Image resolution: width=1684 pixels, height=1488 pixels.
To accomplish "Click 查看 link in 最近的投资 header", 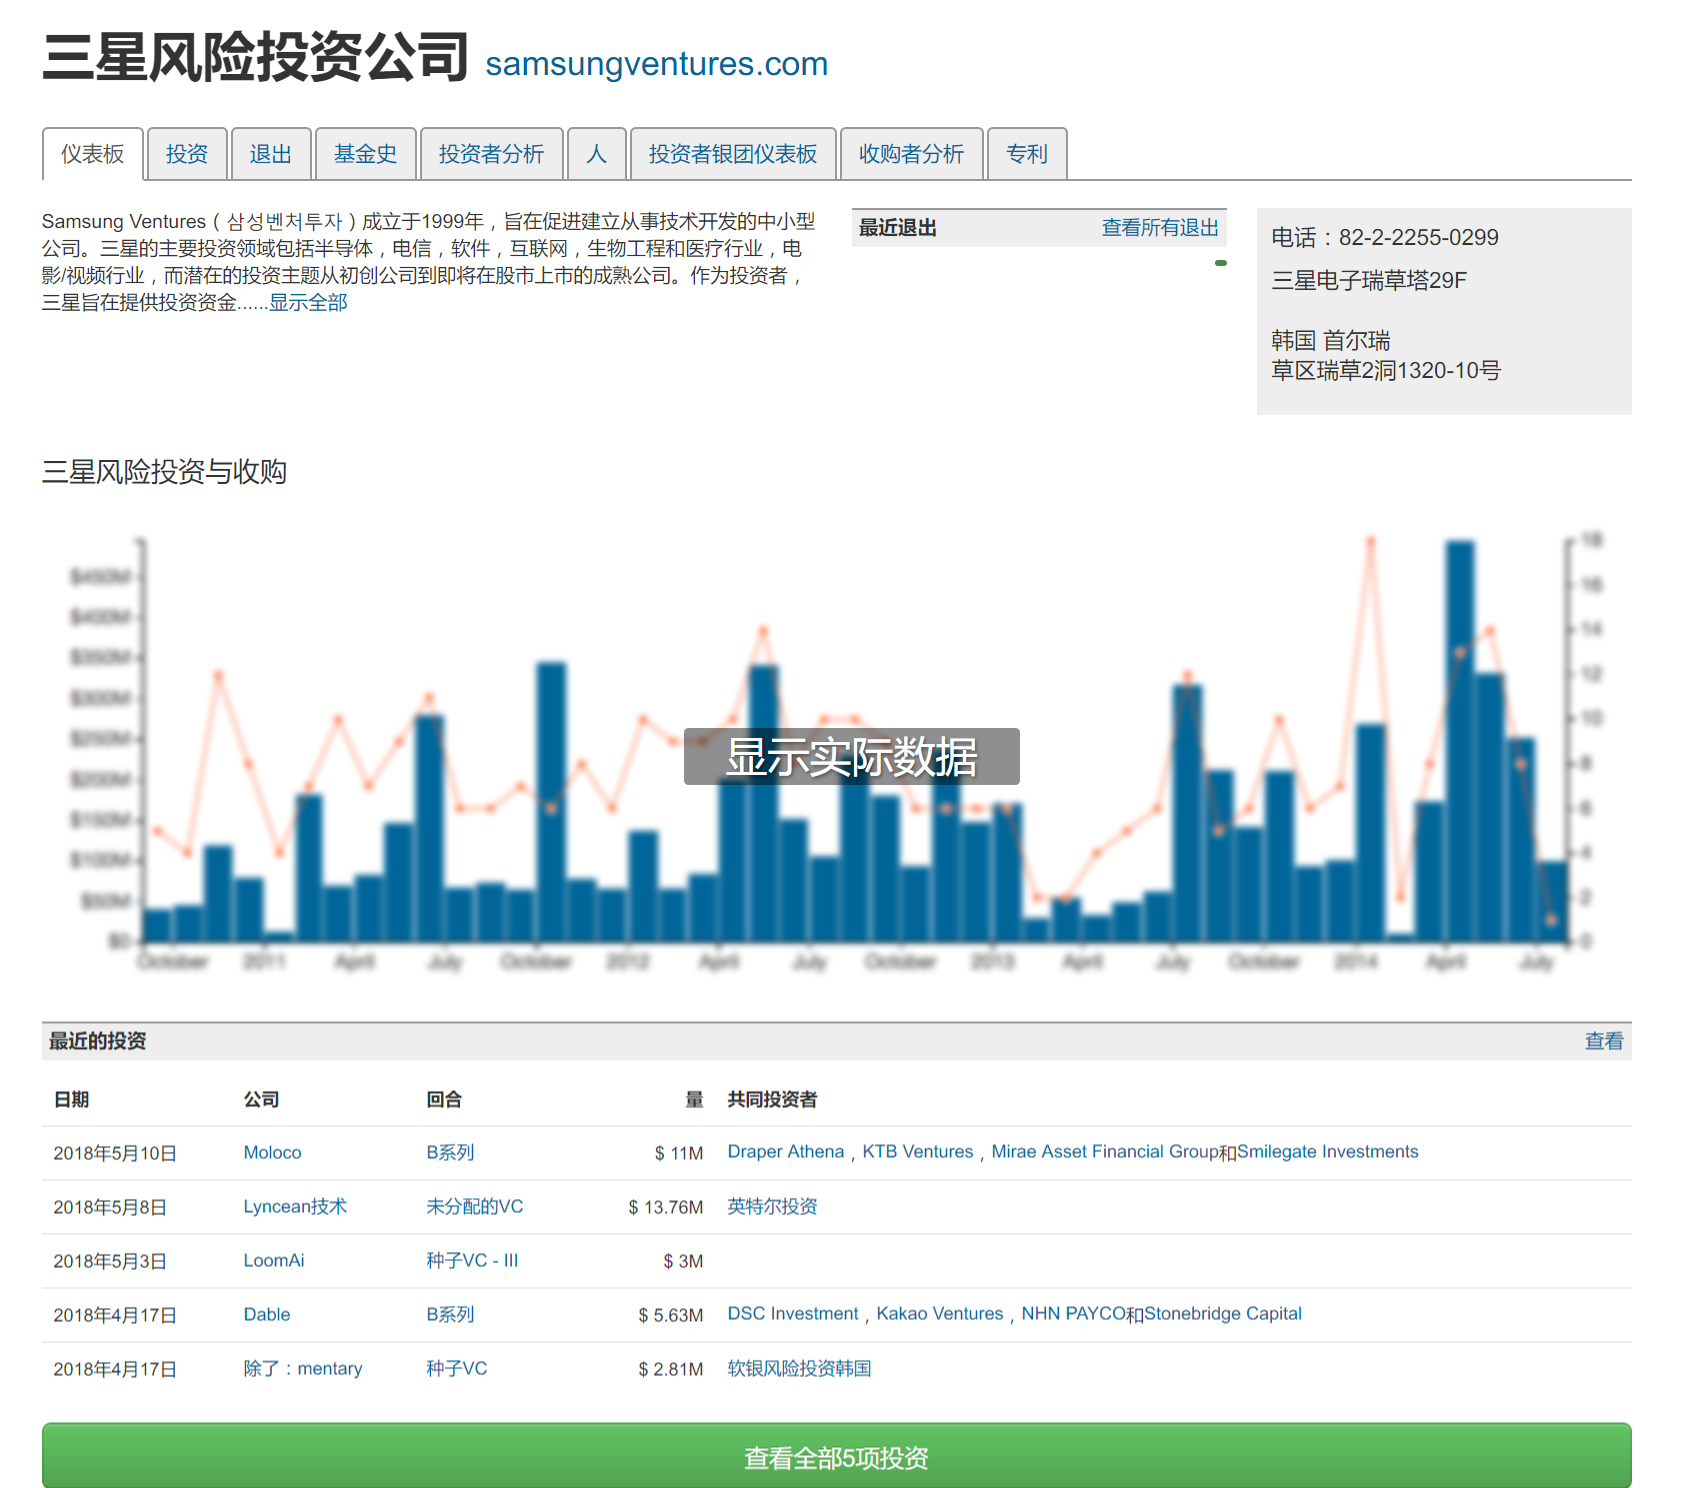I will coord(1604,1041).
